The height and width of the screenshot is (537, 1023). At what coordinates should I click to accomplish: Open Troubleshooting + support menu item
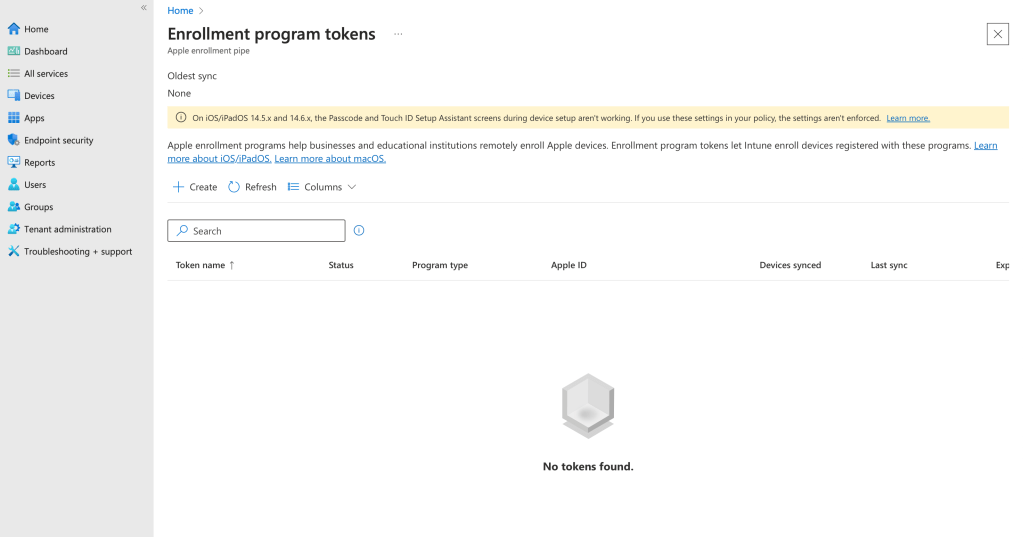click(x=77, y=251)
